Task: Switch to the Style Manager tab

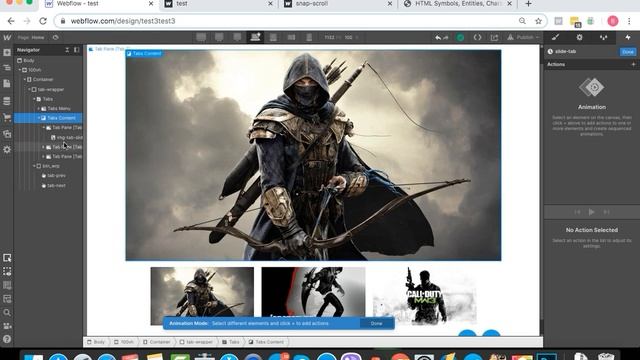Action: (604, 38)
